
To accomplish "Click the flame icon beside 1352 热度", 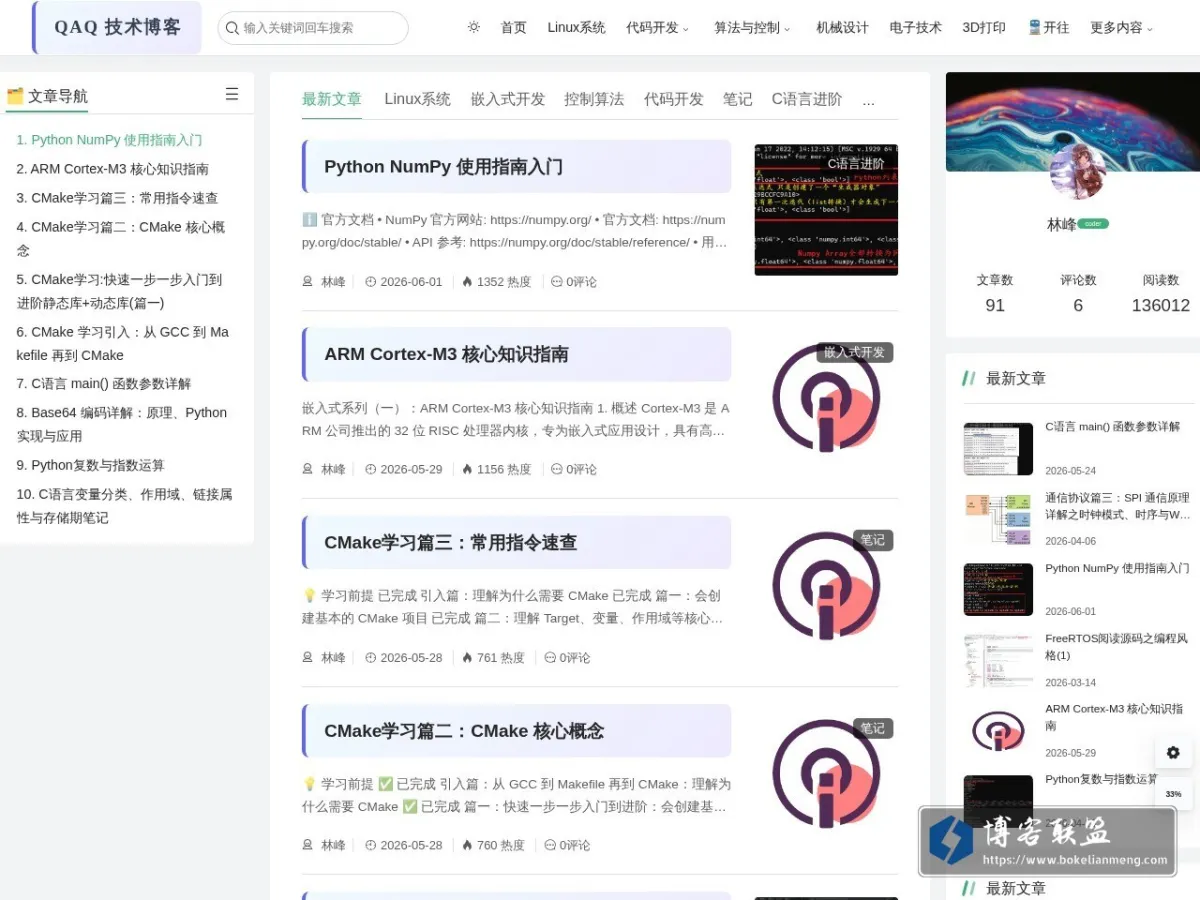I will tap(467, 282).
